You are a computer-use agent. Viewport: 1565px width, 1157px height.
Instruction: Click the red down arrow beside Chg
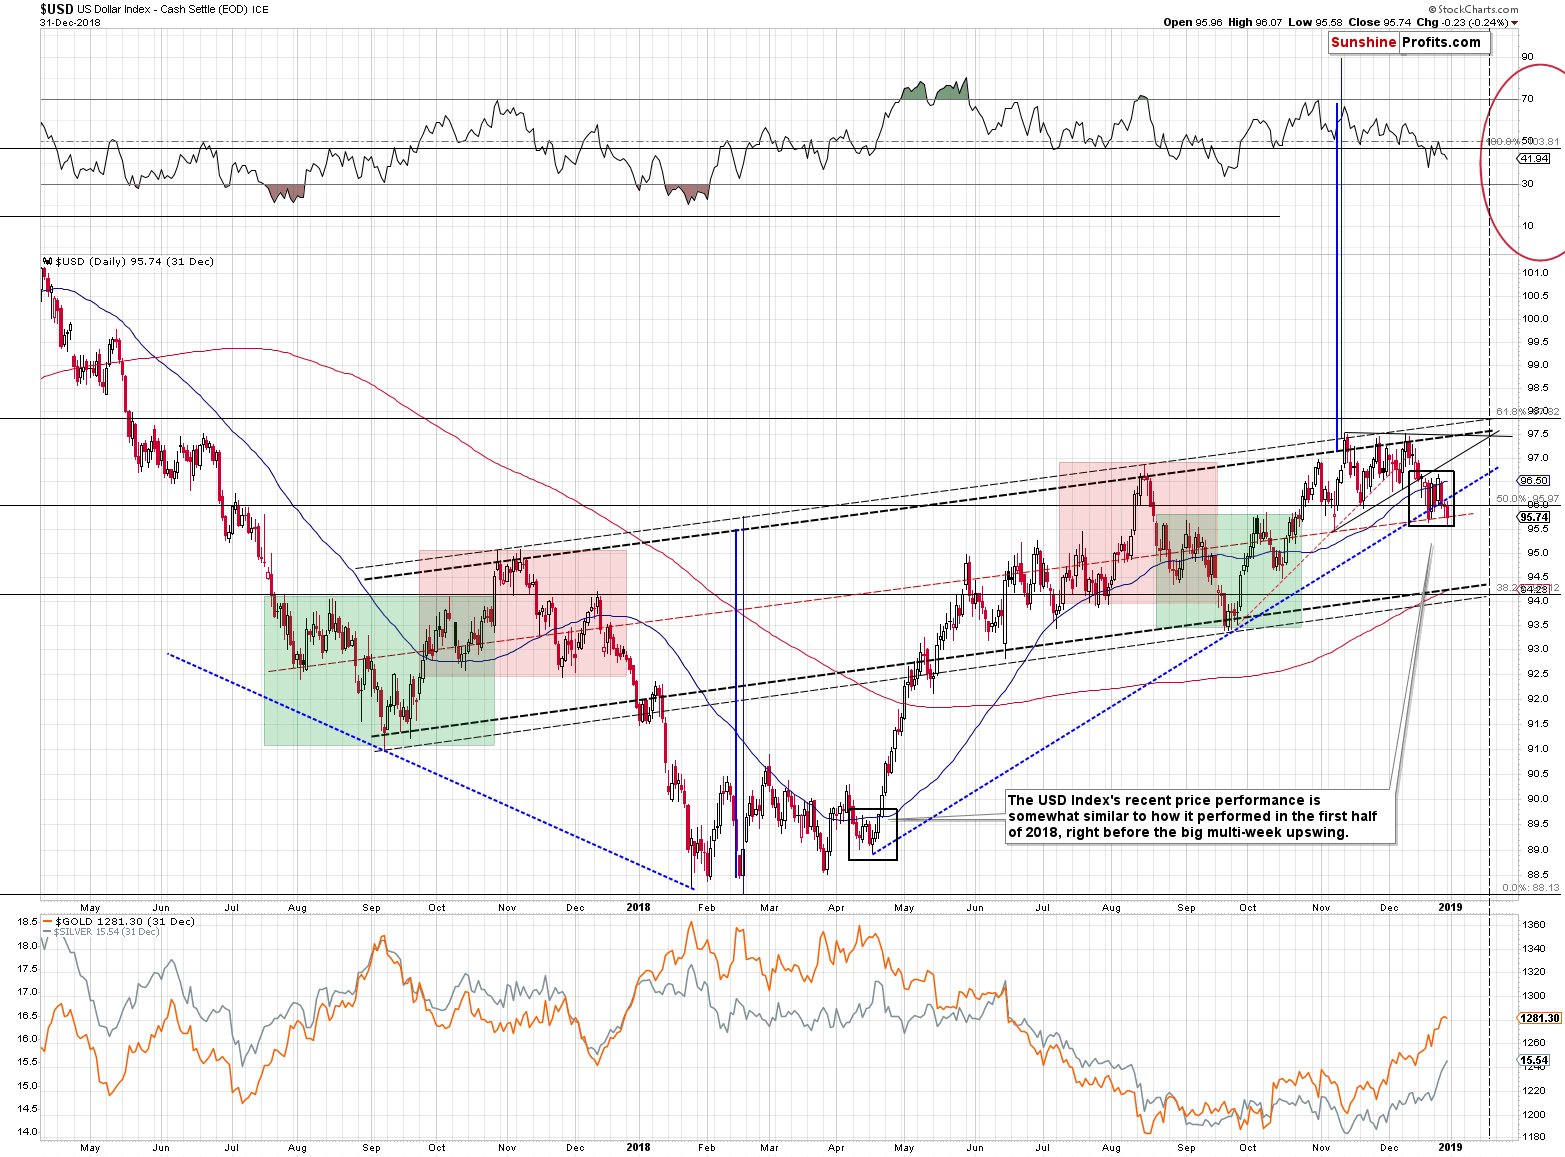click(1514, 22)
